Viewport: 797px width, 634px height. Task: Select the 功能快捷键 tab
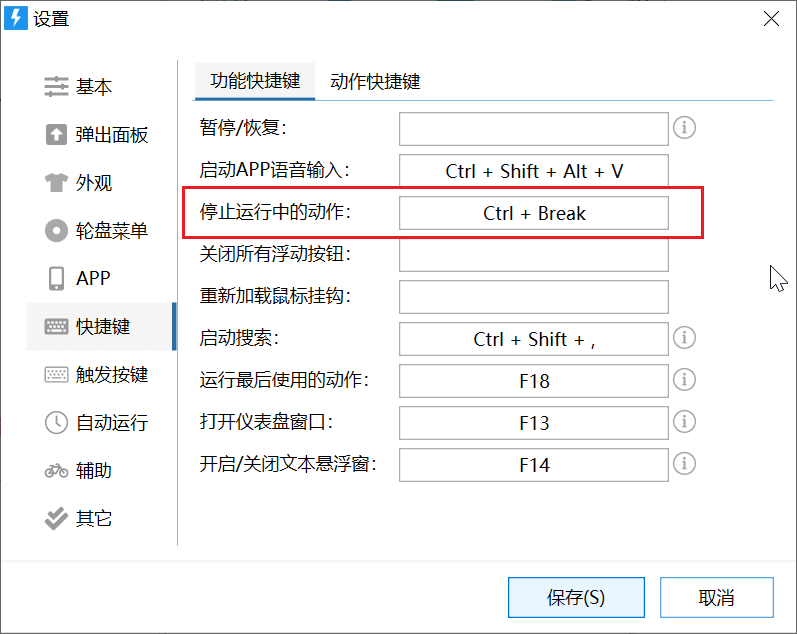click(x=255, y=81)
